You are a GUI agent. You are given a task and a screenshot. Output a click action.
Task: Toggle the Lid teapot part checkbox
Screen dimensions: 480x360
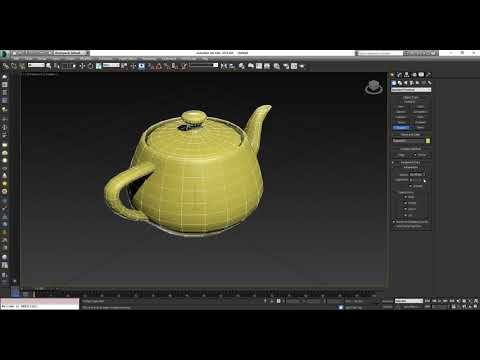pos(406,215)
